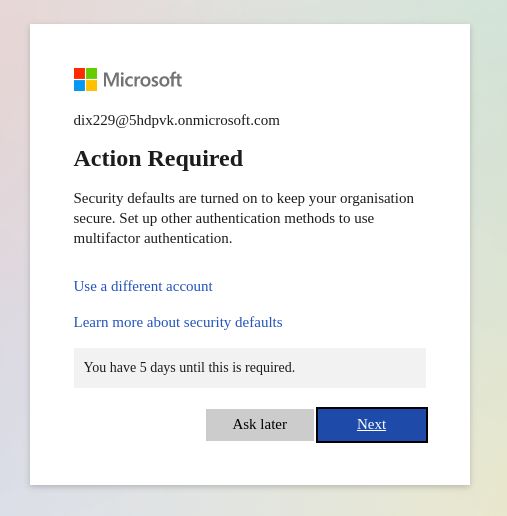Viewport: 507px width, 516px height.
Task: Choose Ask later to postpone setup
Action: click(x=260, y=425)
